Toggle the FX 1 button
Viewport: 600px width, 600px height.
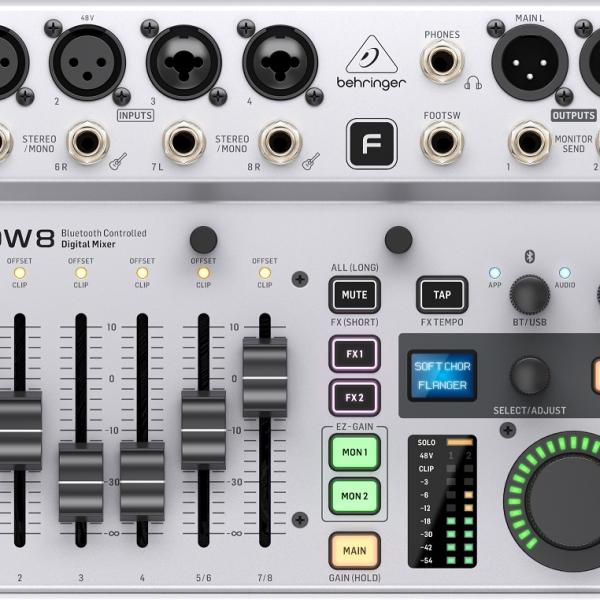tap(354, 354)
